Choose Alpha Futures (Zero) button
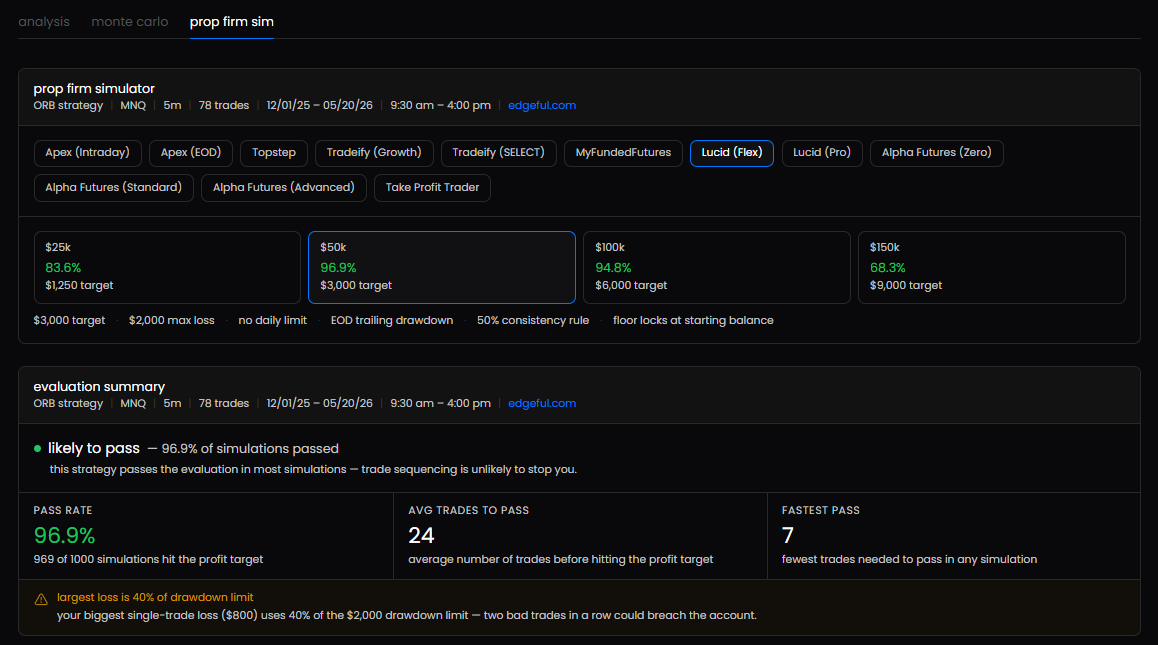The height and width of the screenshot is (645, 1158). pos(936,153)
